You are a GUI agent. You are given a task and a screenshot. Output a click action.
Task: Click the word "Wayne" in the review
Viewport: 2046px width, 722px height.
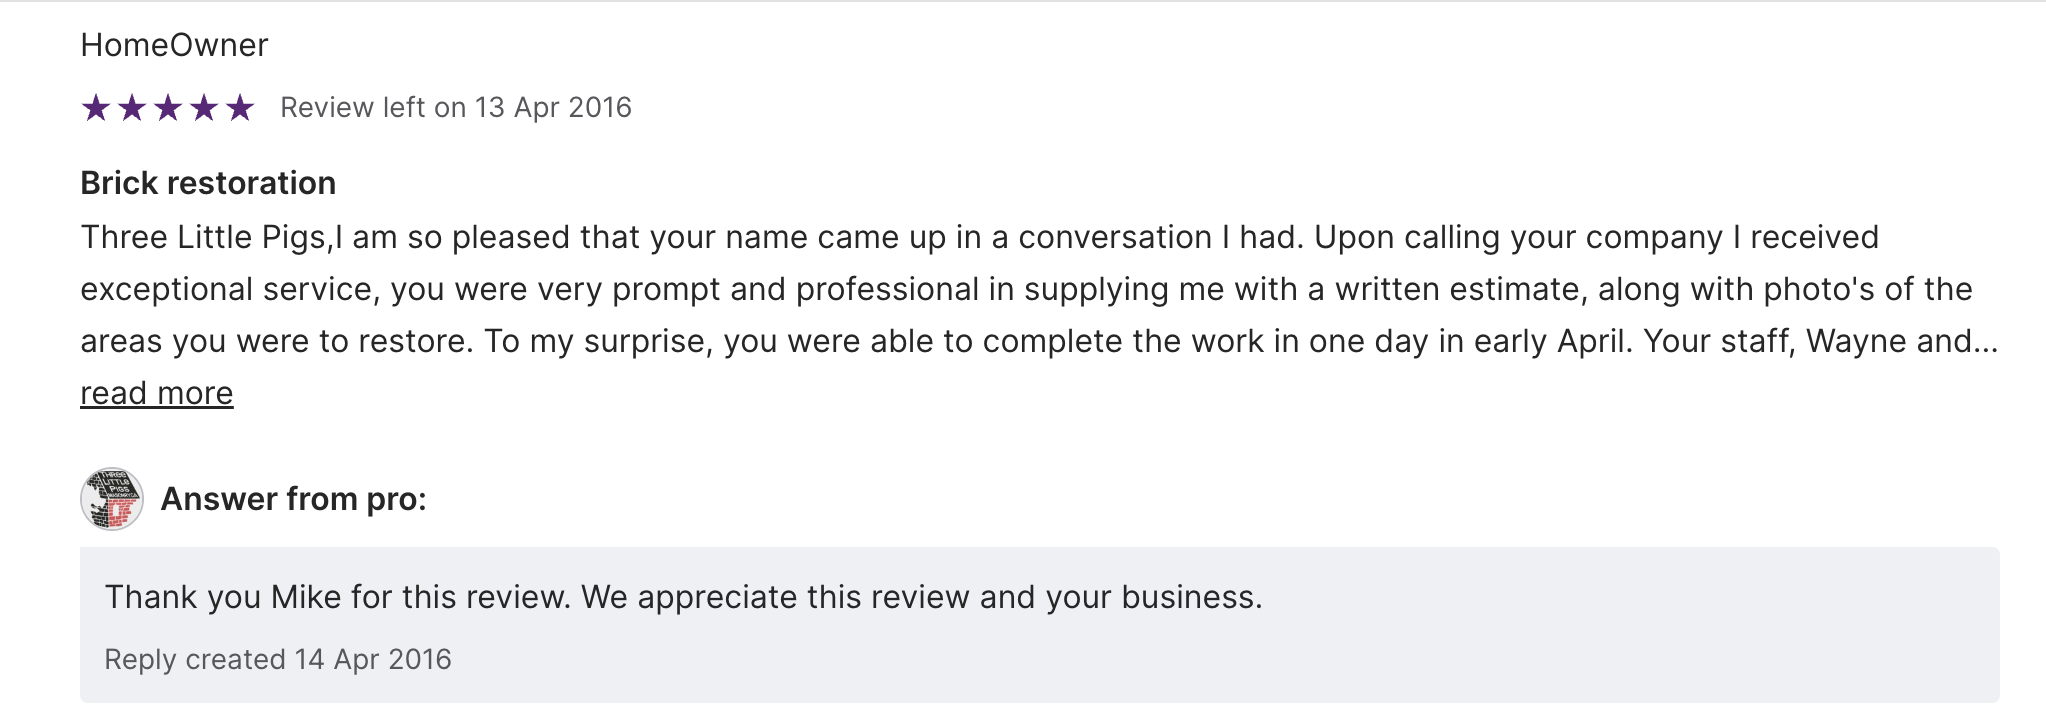point(1856,342)
